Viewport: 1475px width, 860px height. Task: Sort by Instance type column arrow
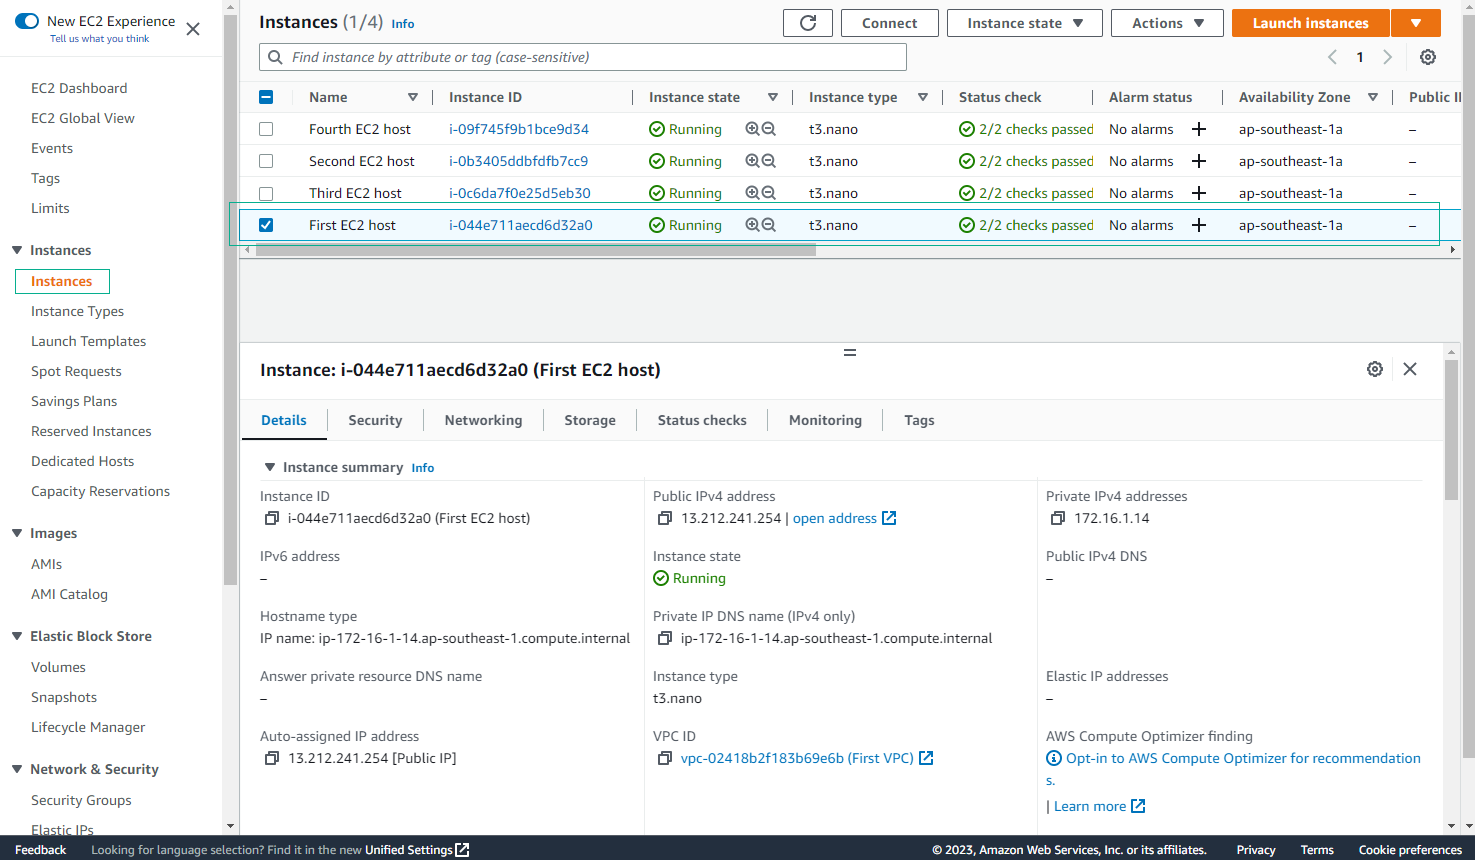(923, 97)
